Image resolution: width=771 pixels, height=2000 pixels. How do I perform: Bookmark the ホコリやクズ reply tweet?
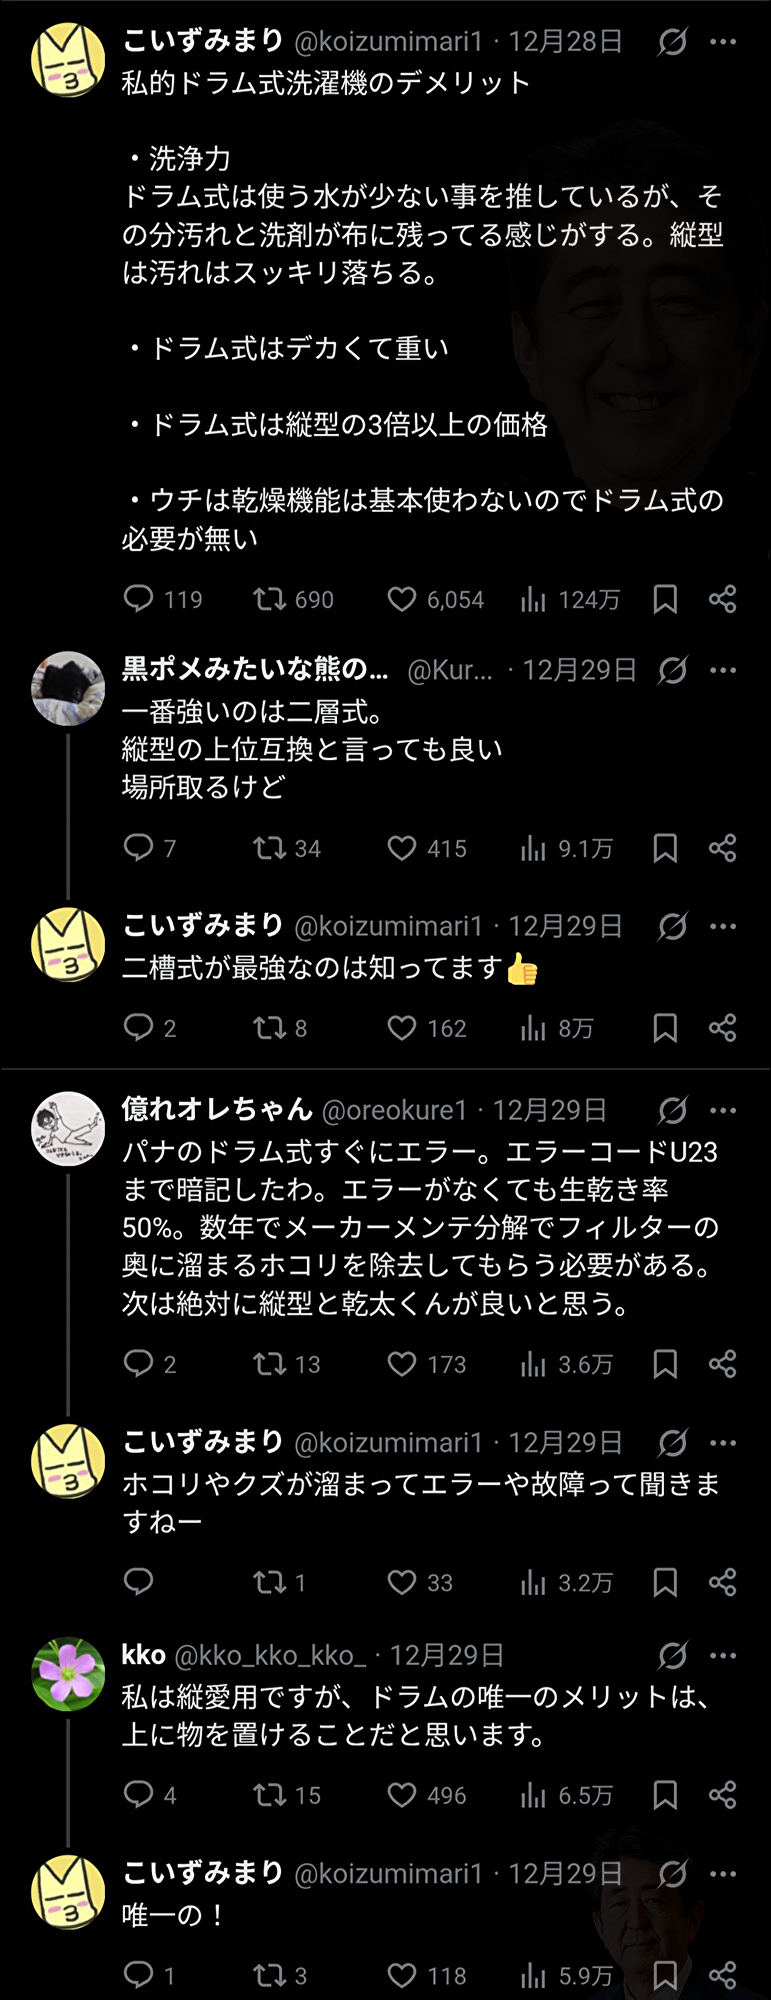coord(665,1582)
